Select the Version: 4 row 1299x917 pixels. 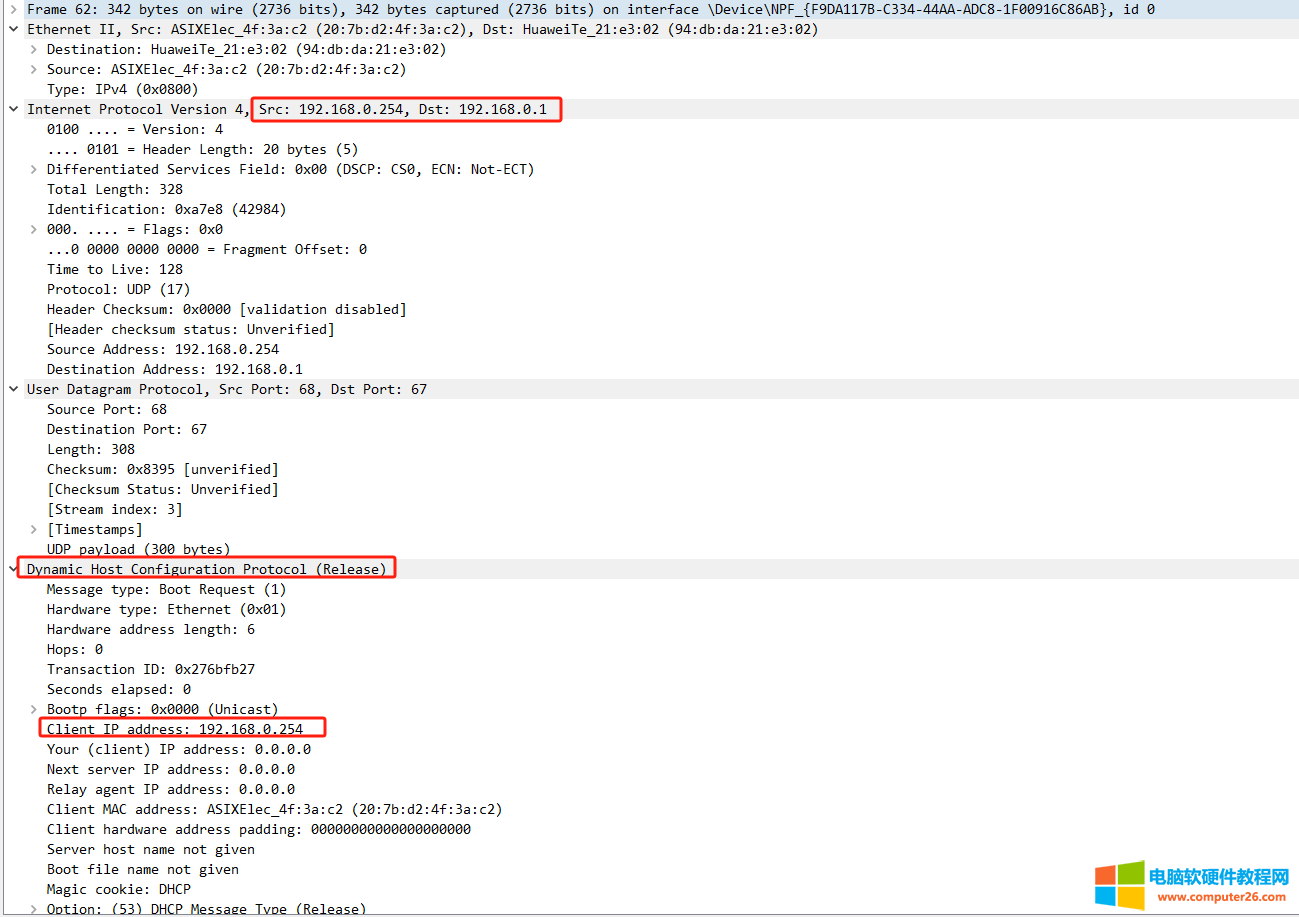tap(135, 129)
